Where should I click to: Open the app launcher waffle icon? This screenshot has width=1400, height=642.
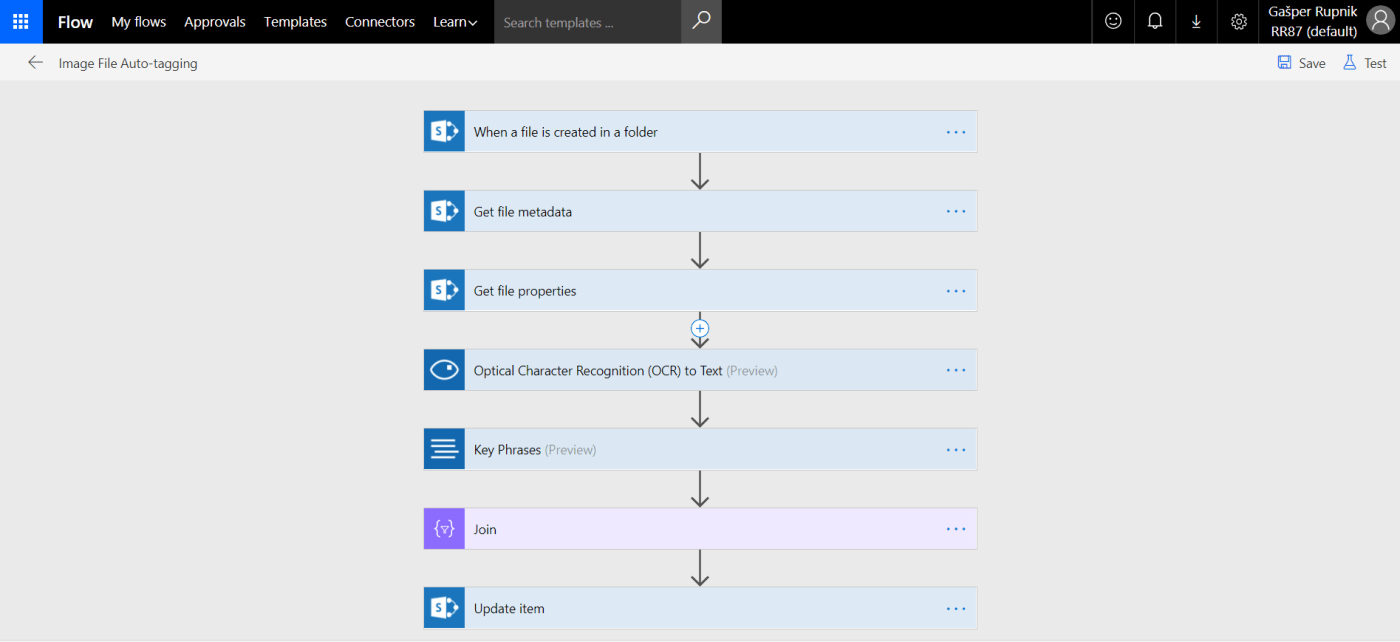point(21,21)
